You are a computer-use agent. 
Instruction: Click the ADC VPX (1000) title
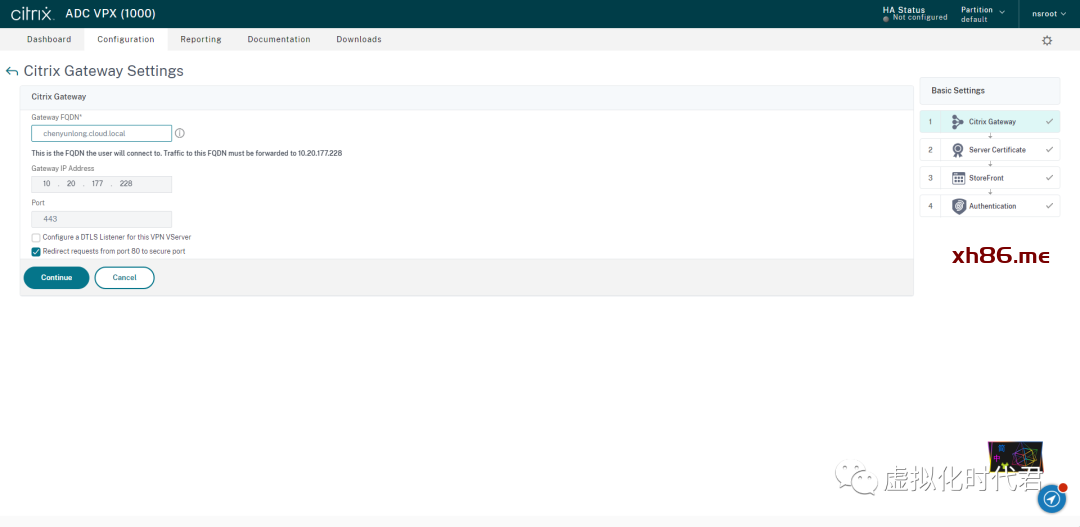tap(110, 14)
